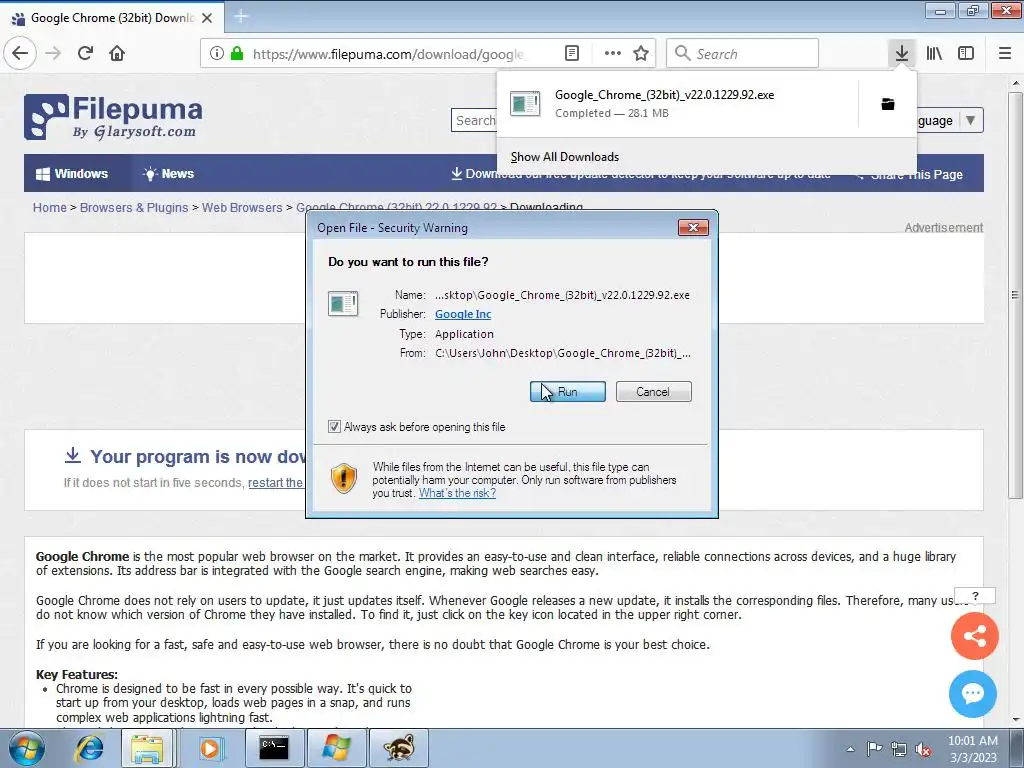Click the taskbar clock showing 10:01 AM
Viewport: 1024px width, 768px height.
(x=972, y=749)
